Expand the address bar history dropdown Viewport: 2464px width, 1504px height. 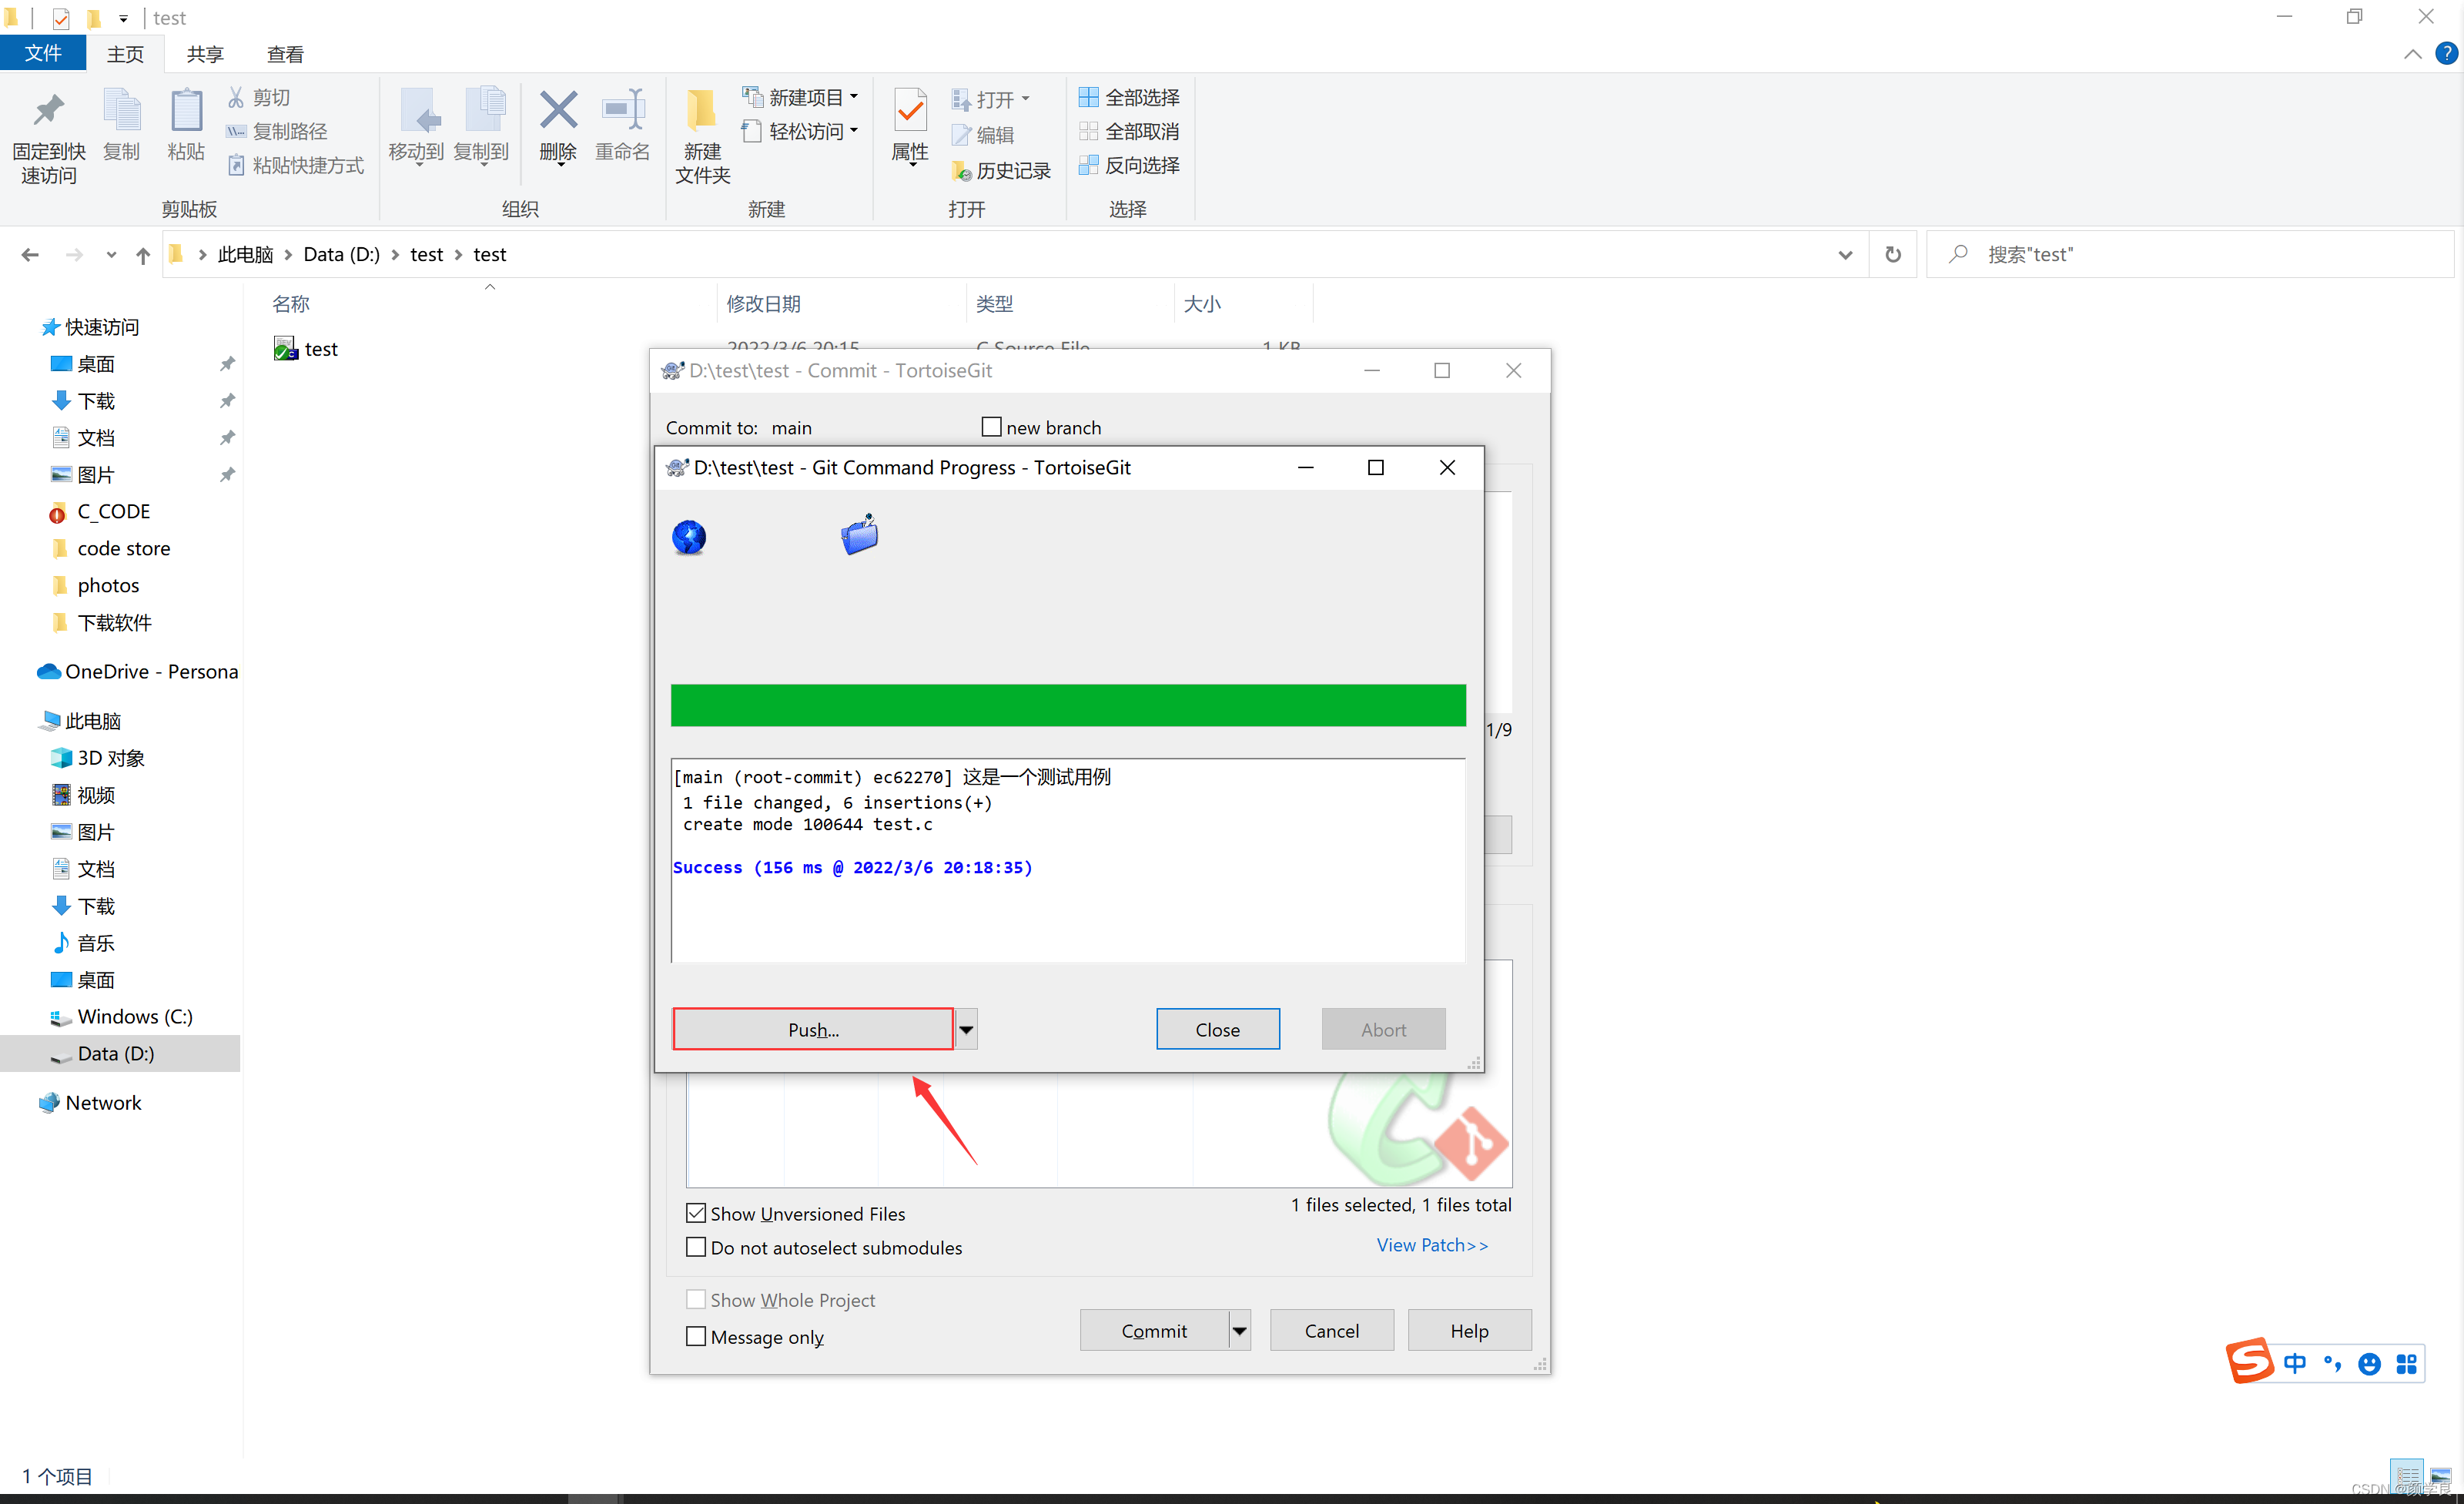[1844, 255]
